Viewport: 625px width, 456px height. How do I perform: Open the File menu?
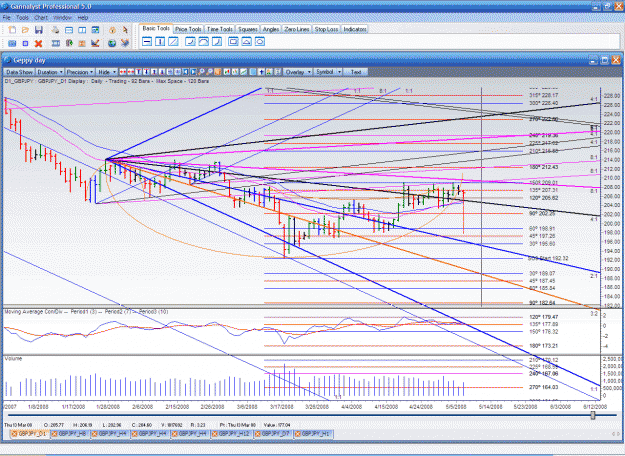7,18
